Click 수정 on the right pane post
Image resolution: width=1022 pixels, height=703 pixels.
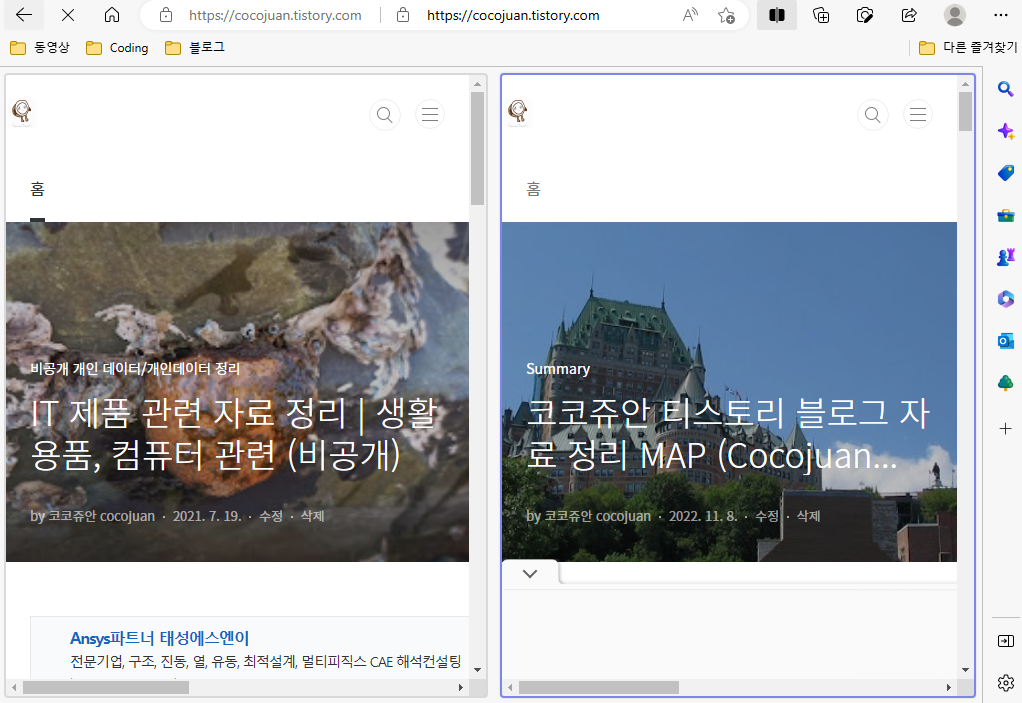point(766,516)
